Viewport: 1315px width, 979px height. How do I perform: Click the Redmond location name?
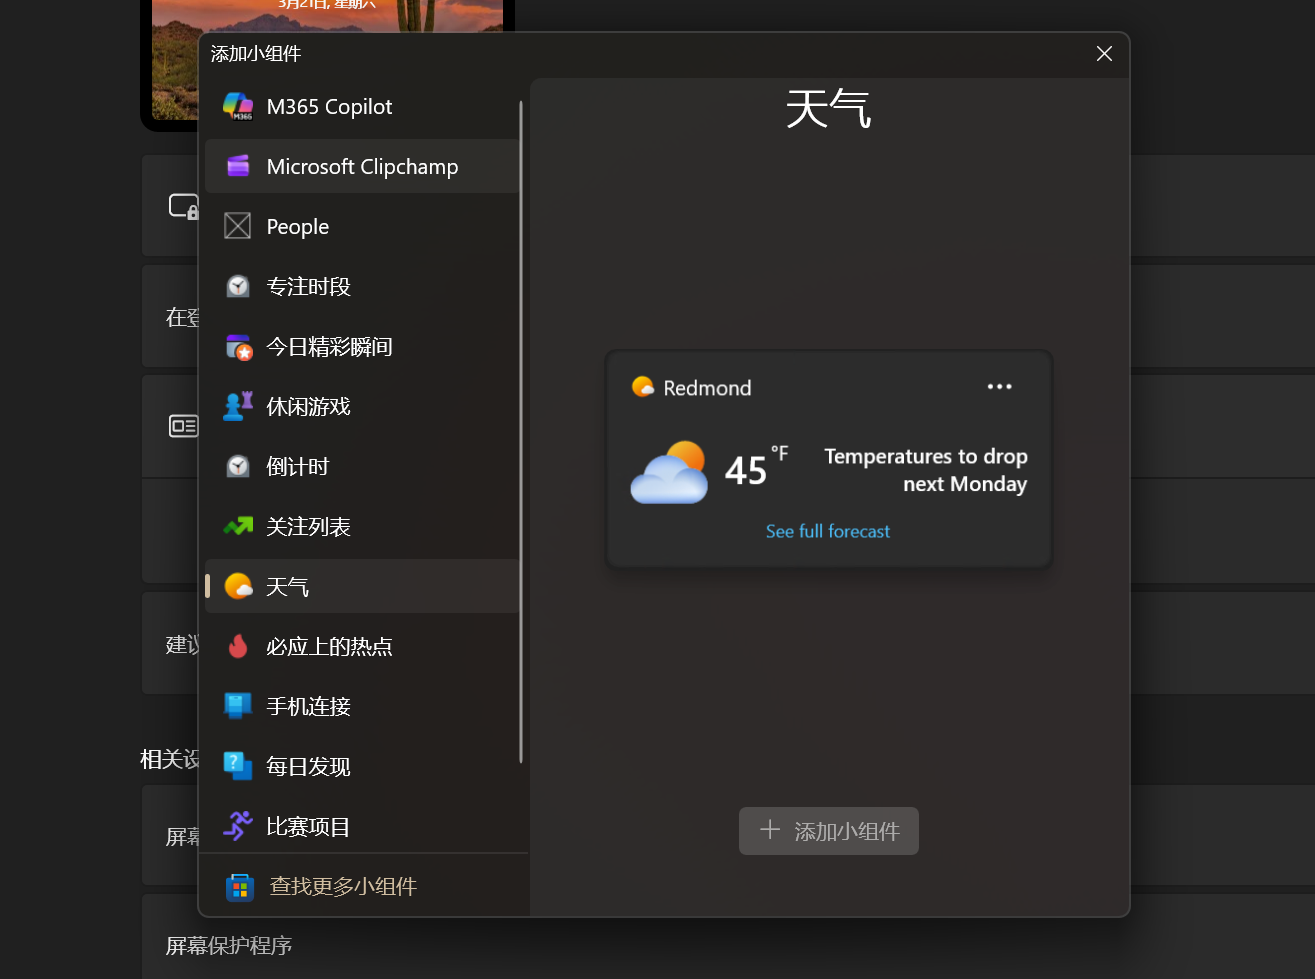point(707,388)
